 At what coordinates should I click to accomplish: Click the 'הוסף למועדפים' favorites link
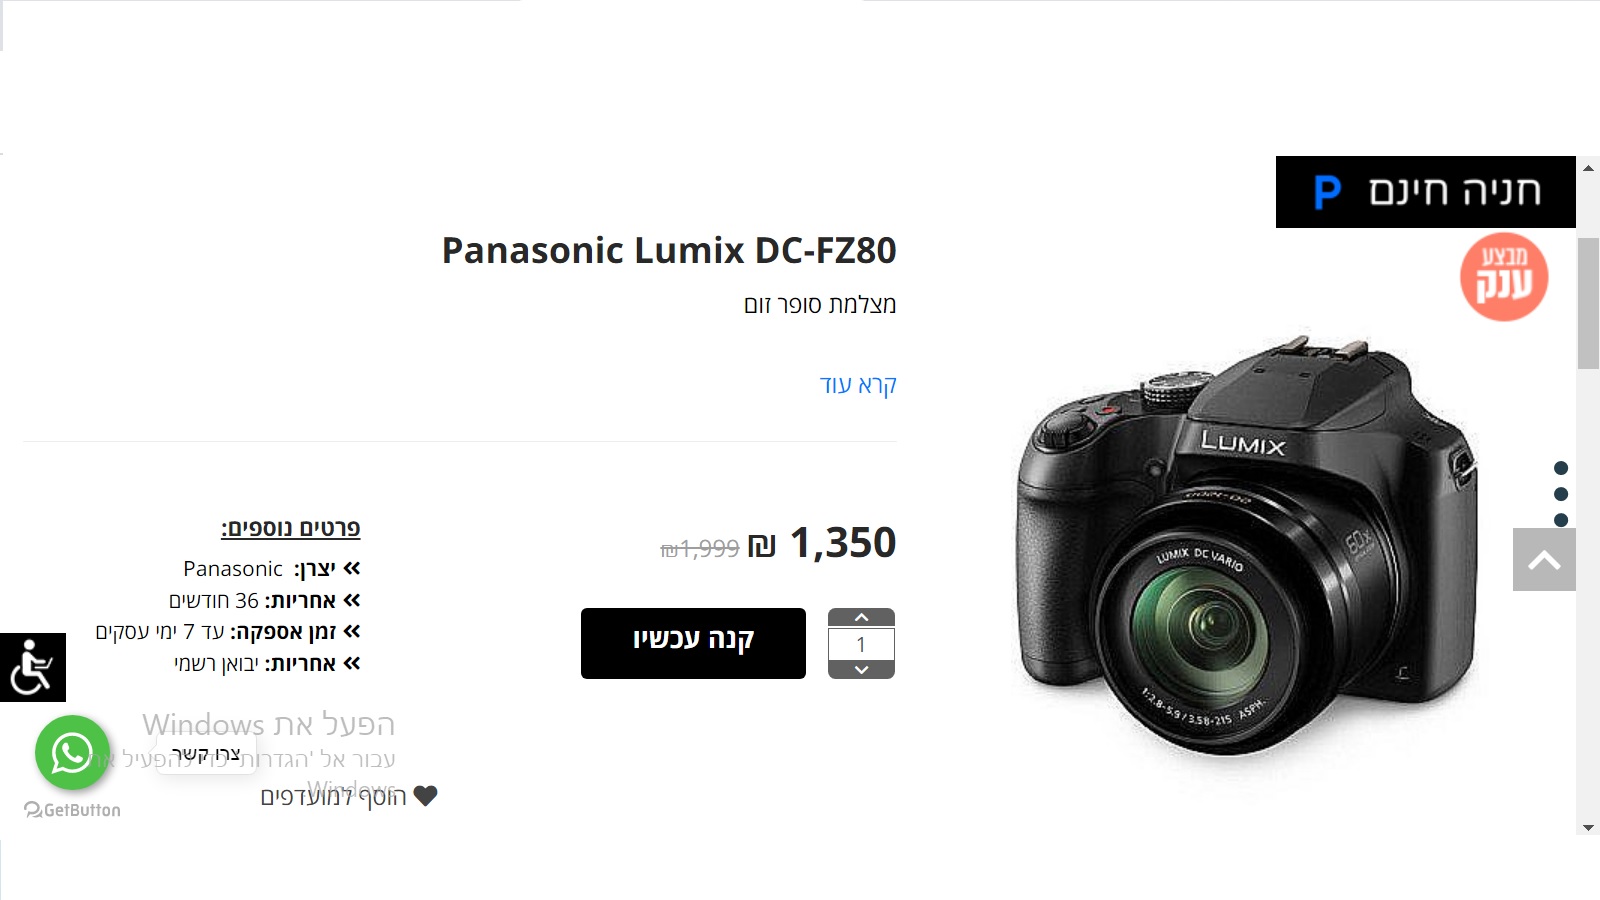334,796
